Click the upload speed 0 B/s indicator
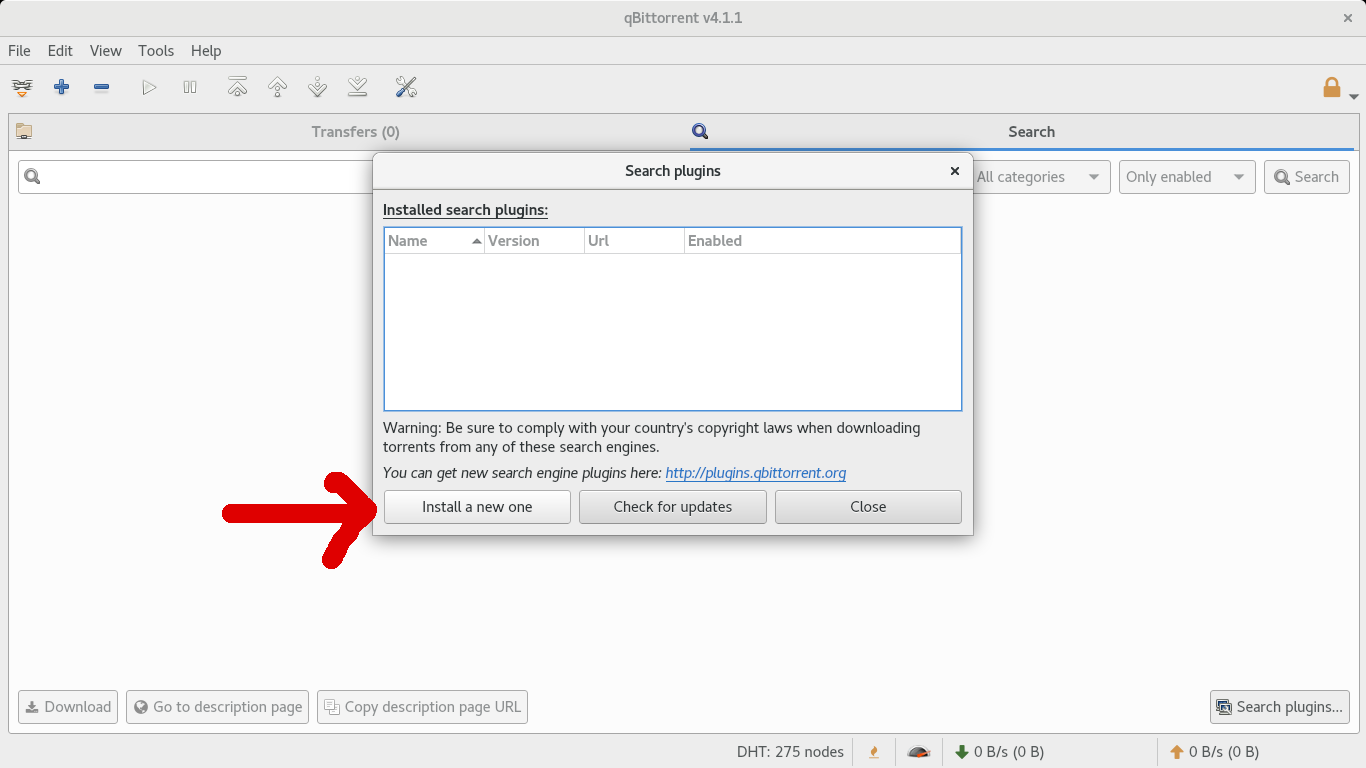 [1214, 752]
